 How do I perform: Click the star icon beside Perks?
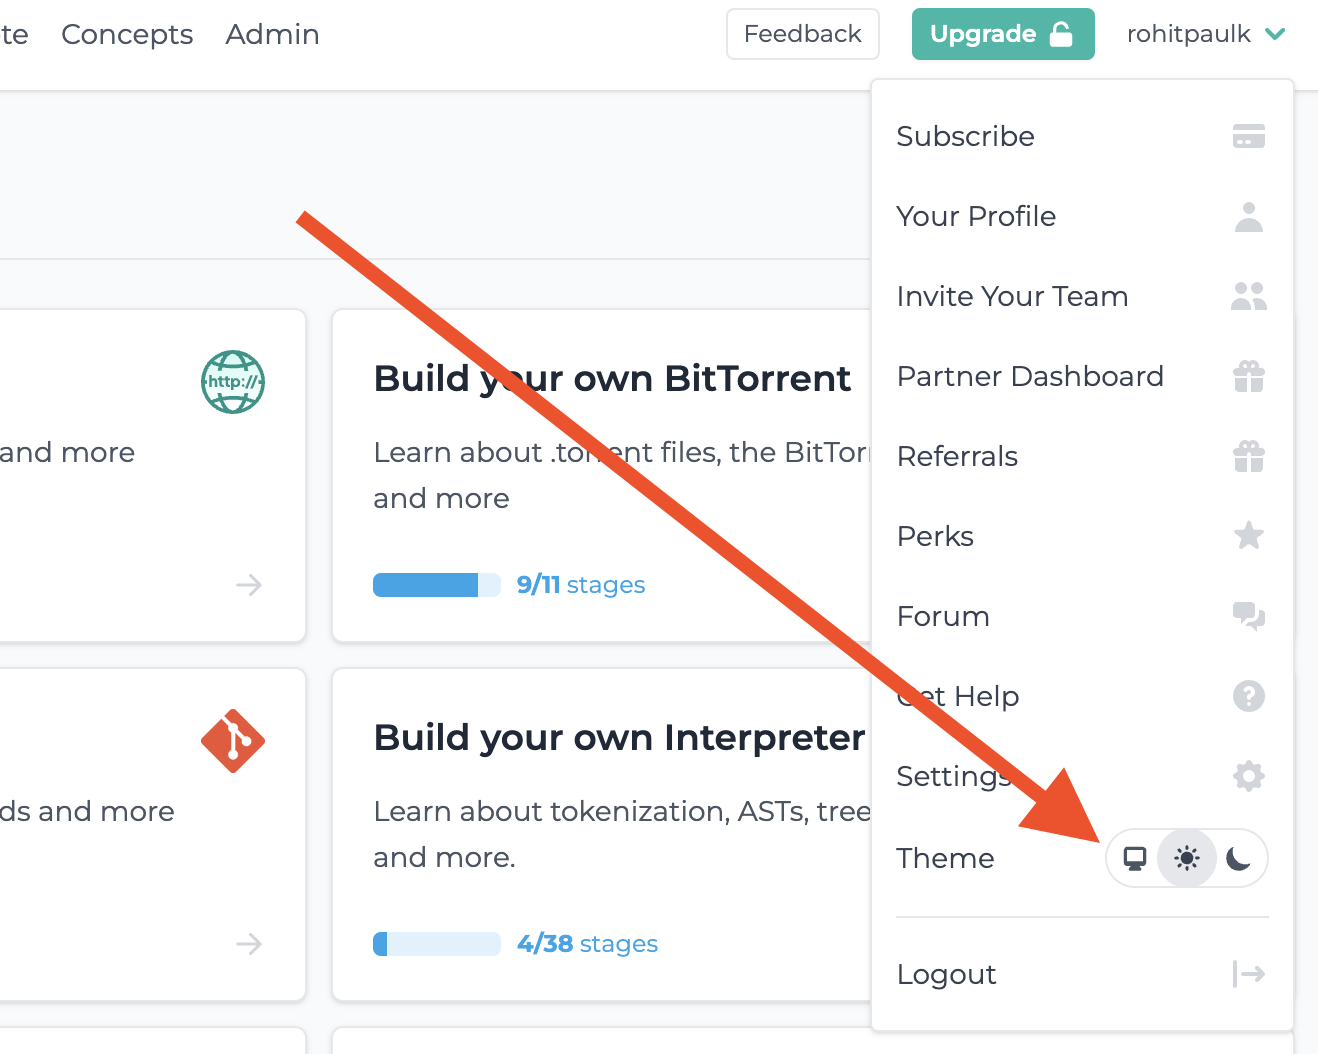(x=1248, y=536)
